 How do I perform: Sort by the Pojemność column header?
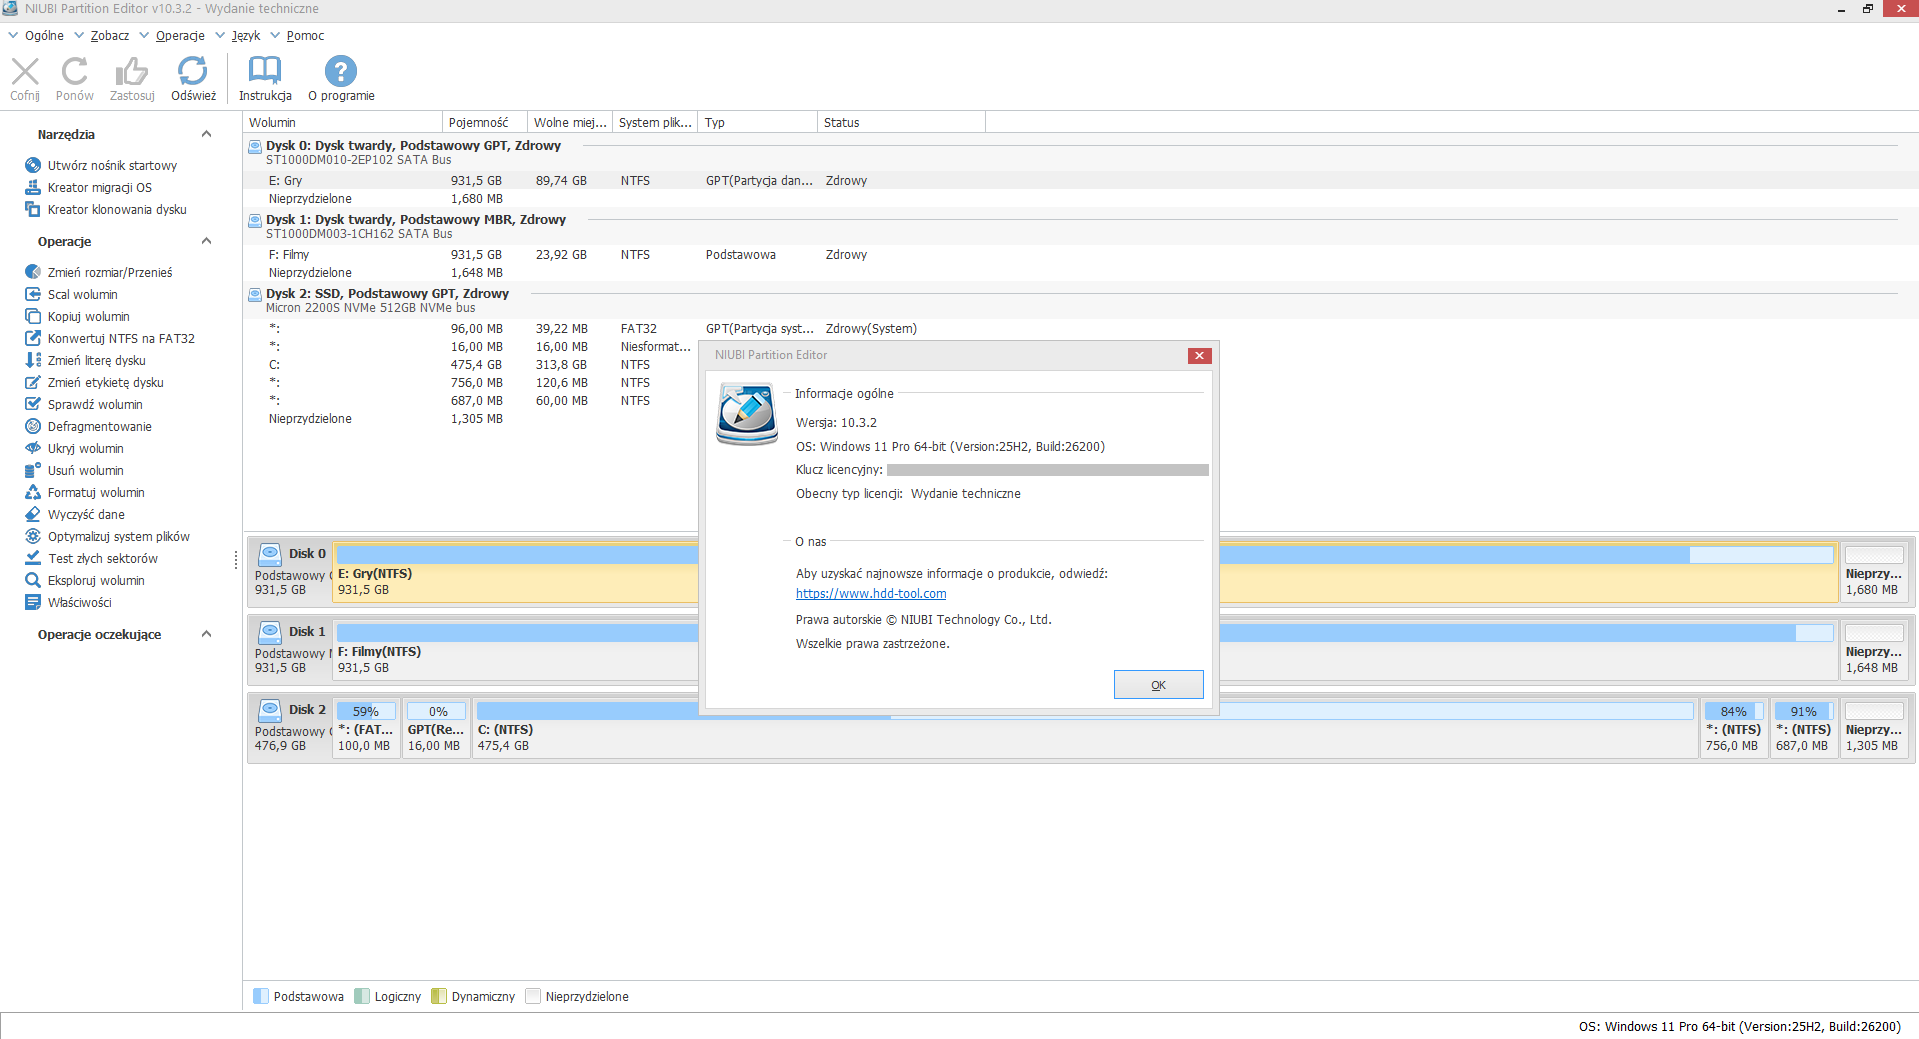[485, 123]
